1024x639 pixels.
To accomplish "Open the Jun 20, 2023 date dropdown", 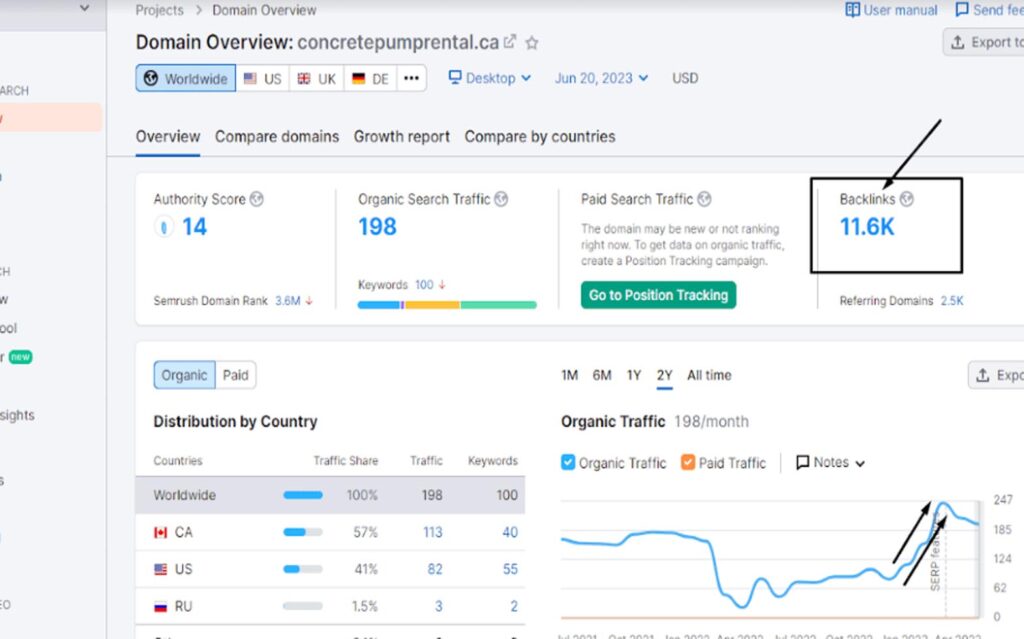I will pos(601,78).
